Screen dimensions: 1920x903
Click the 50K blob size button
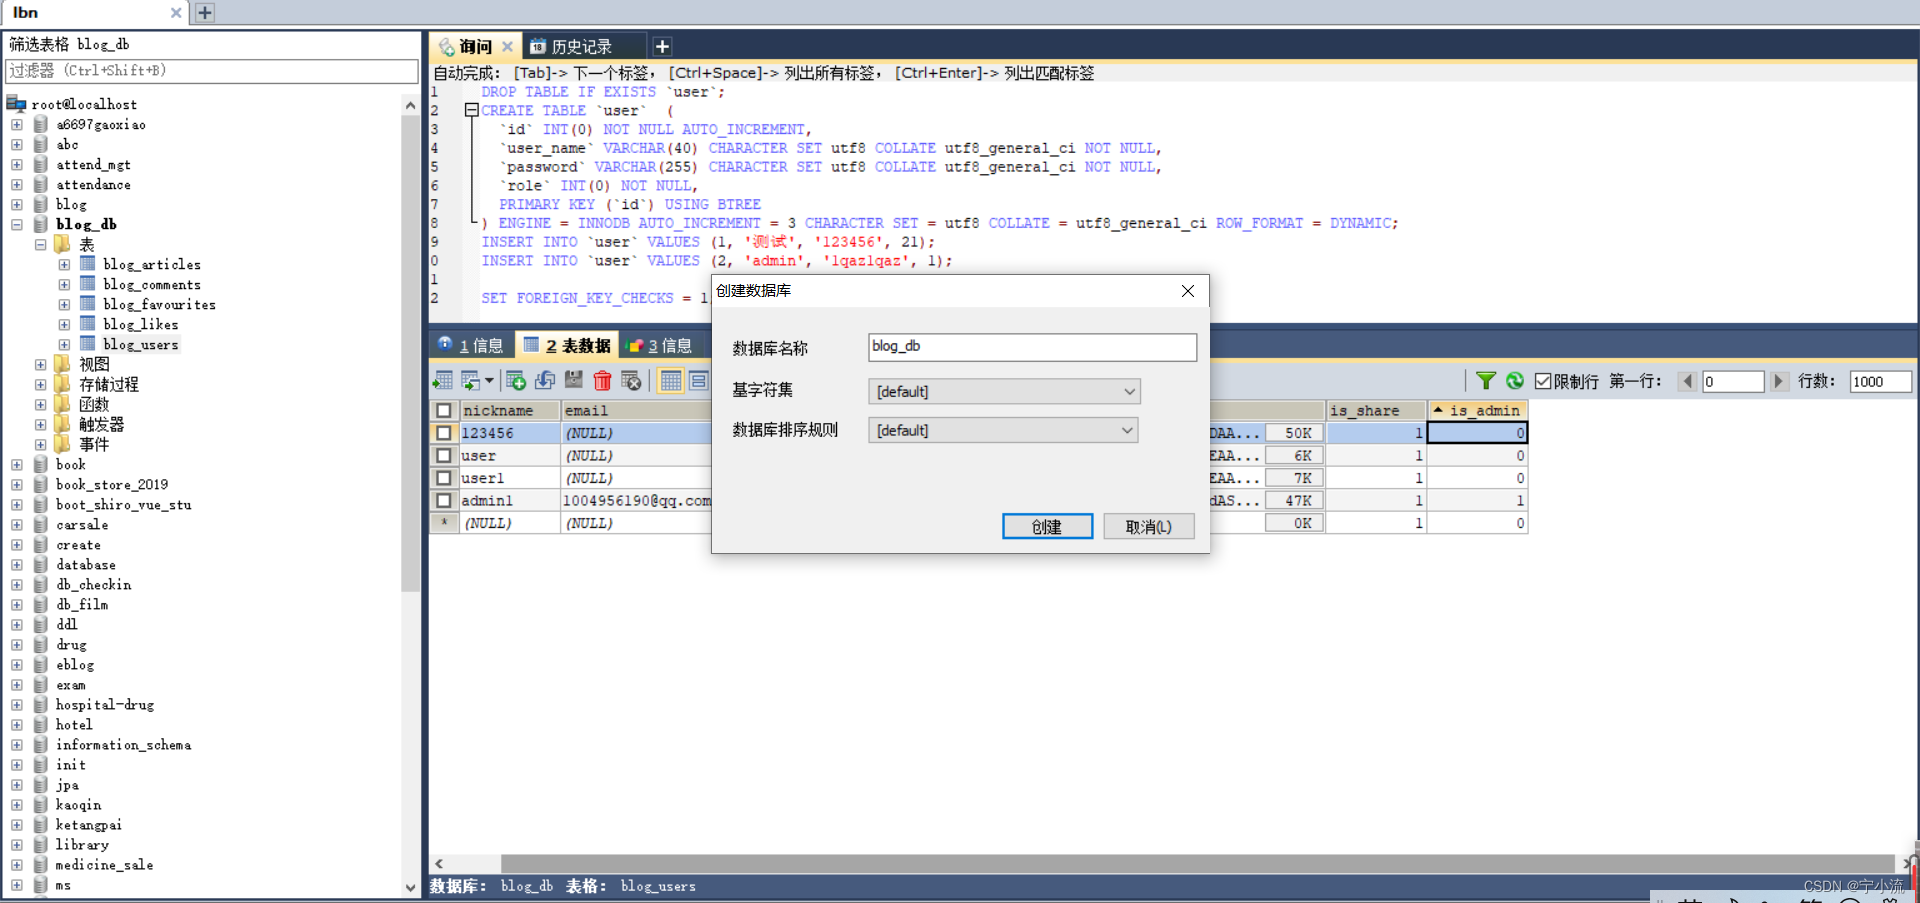(1294, 433)
